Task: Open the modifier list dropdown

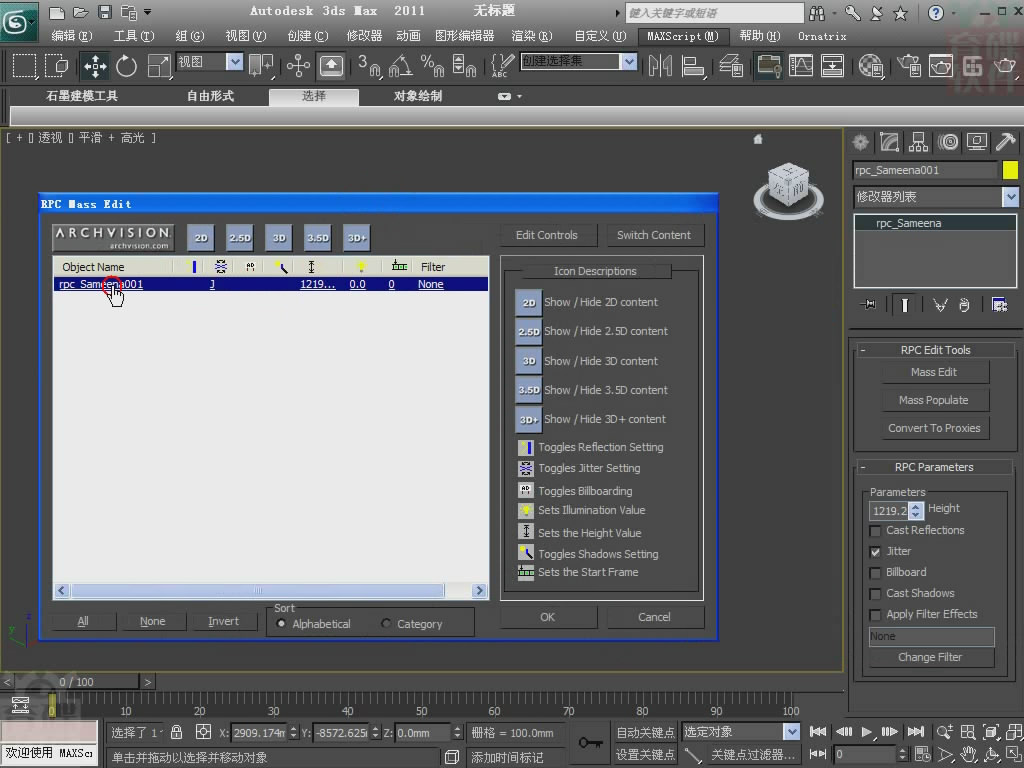Action: point(1010,197)
